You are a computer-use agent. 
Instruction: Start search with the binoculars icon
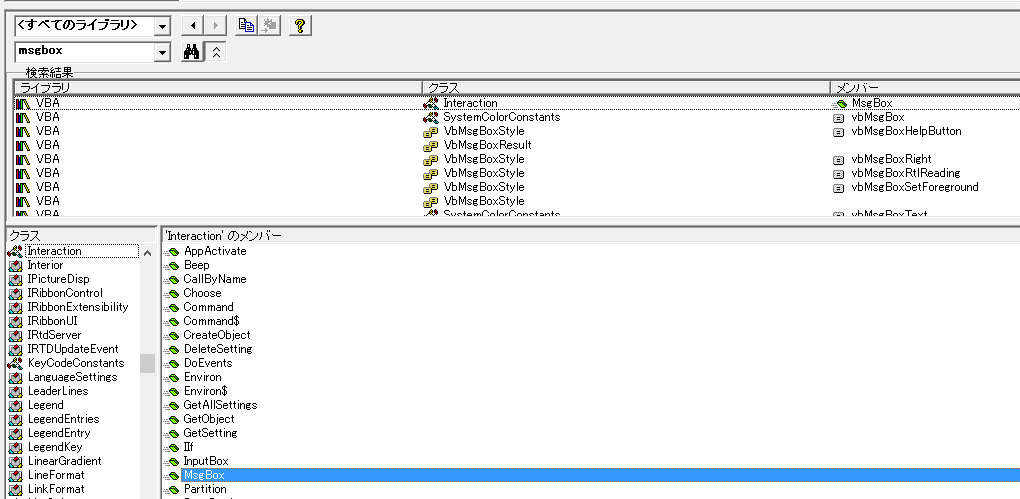coord(191,52)
